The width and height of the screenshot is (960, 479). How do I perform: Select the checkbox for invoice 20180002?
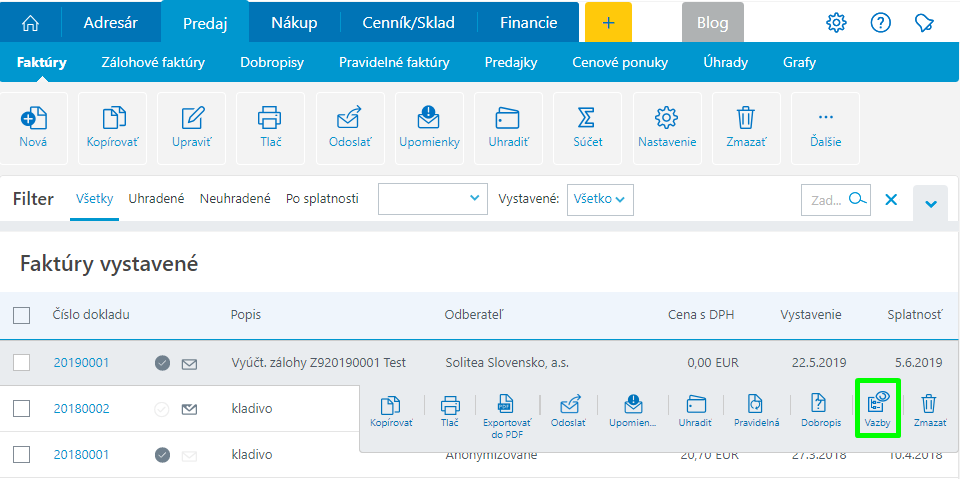click(x=22, y=408)
